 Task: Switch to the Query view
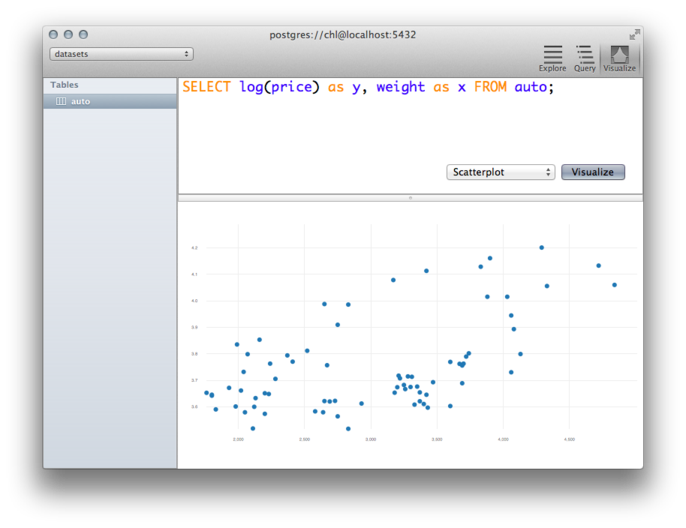585,58
